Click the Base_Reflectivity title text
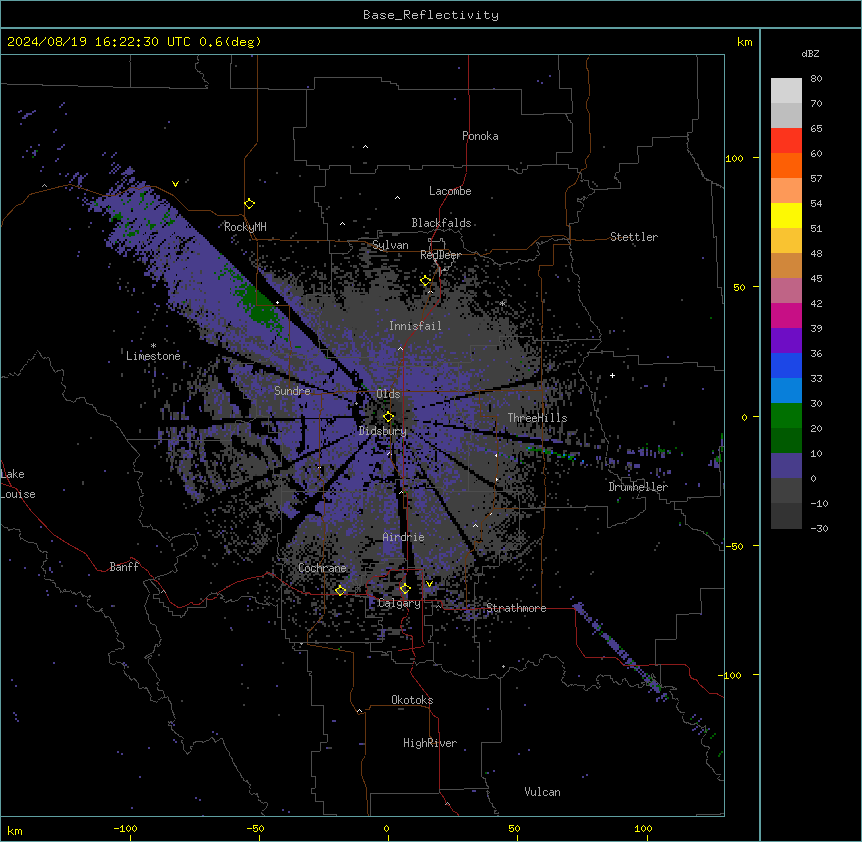The height and width of the screenshot is (842, 862). point(431,15)
